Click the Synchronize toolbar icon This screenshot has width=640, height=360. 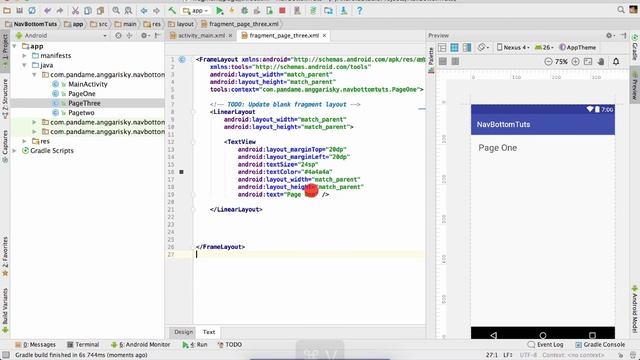point(32,11)
